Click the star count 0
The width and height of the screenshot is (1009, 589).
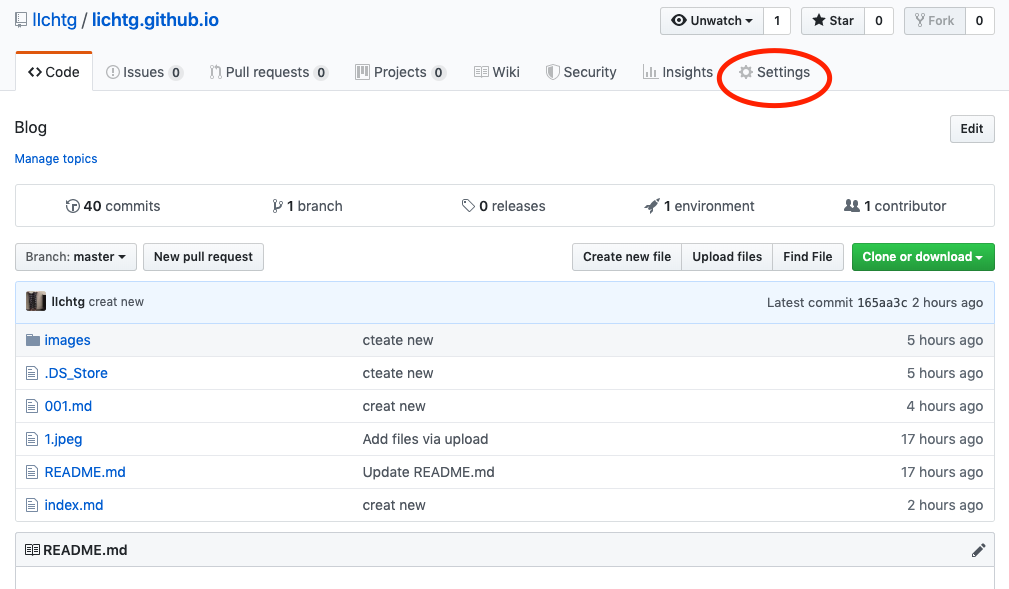[x=878, y=21]
